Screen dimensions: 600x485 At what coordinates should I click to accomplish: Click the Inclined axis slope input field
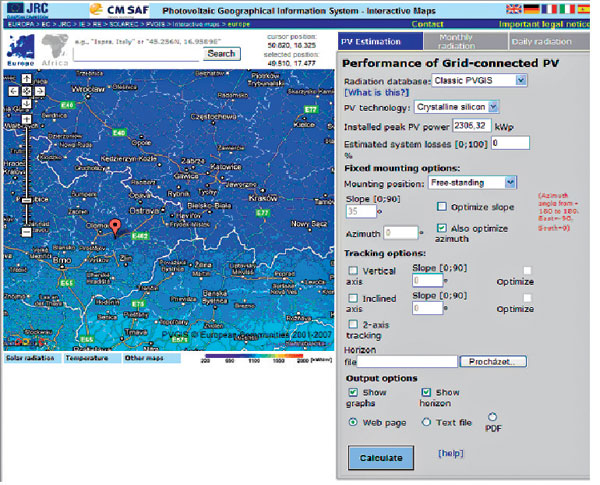tap(427, 308)
